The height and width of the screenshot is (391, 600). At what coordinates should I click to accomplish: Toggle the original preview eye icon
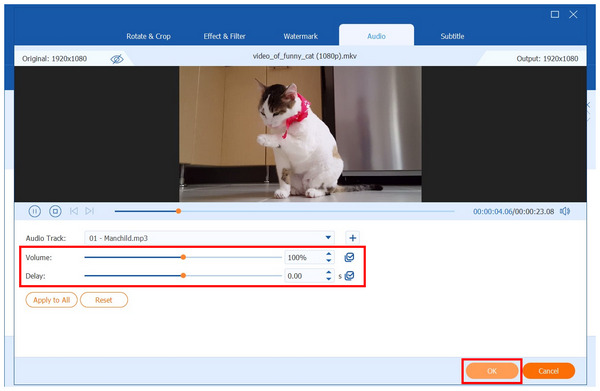pos(117,59)
